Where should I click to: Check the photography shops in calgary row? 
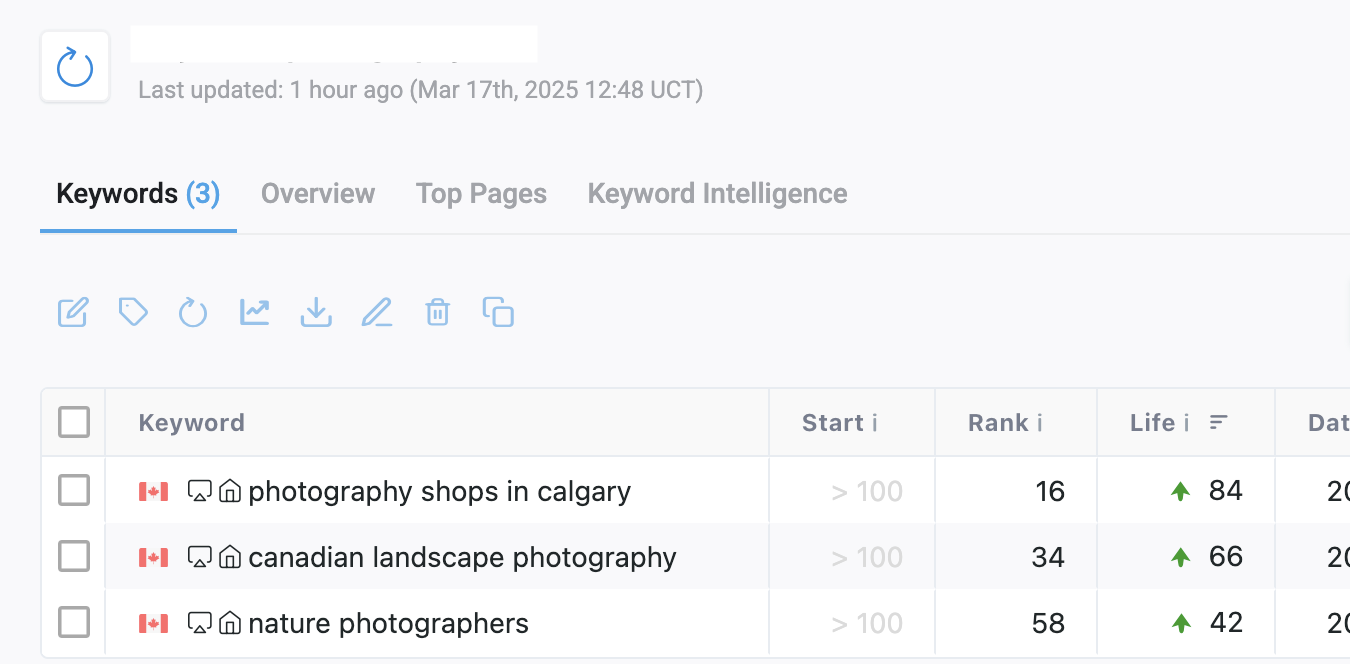click(x=74, y=491)
